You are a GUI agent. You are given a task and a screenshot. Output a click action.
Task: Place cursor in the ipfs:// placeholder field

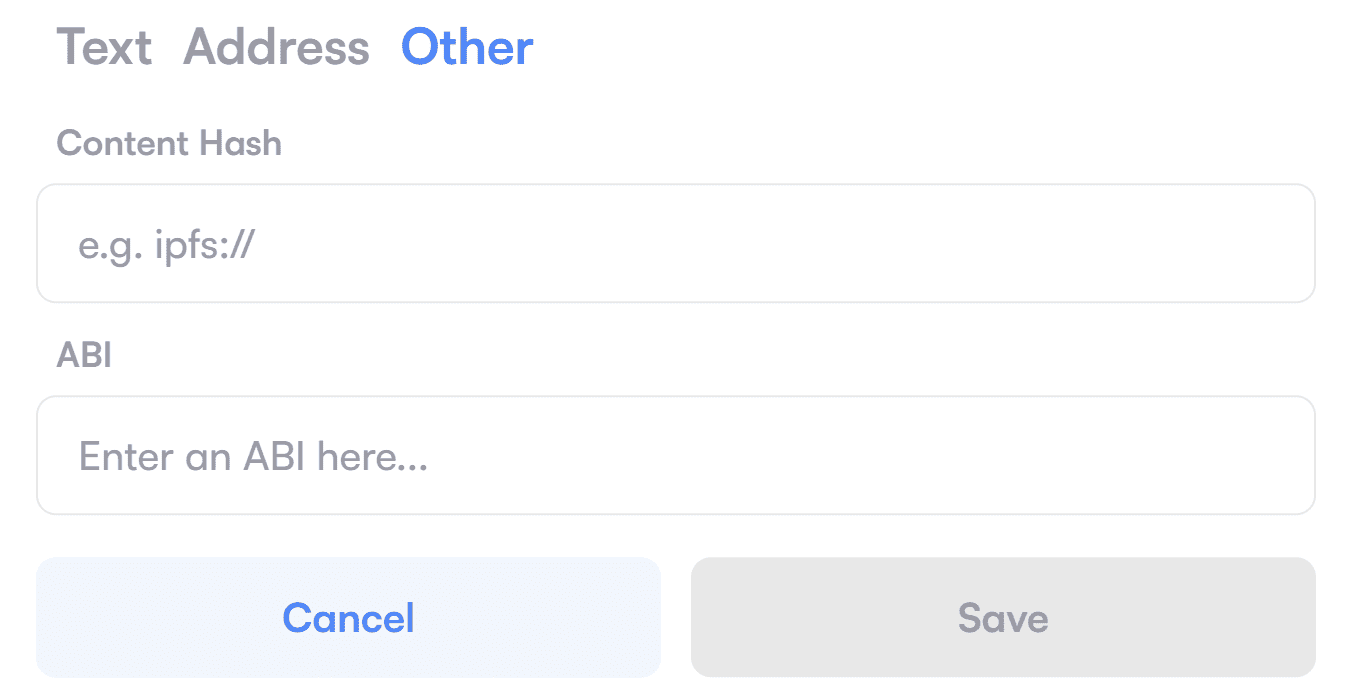tap(675, 243)
